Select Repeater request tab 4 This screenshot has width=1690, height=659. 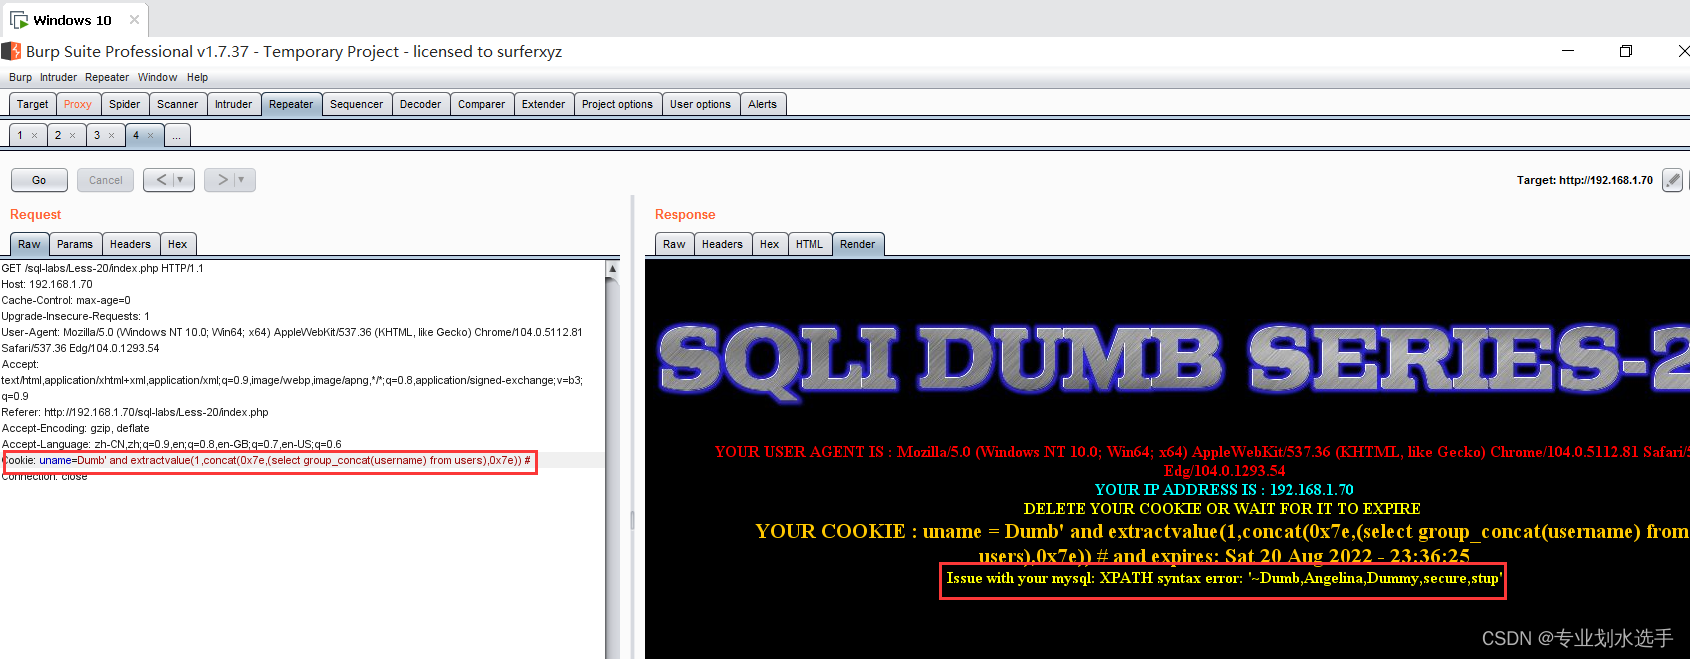[136, 135]
